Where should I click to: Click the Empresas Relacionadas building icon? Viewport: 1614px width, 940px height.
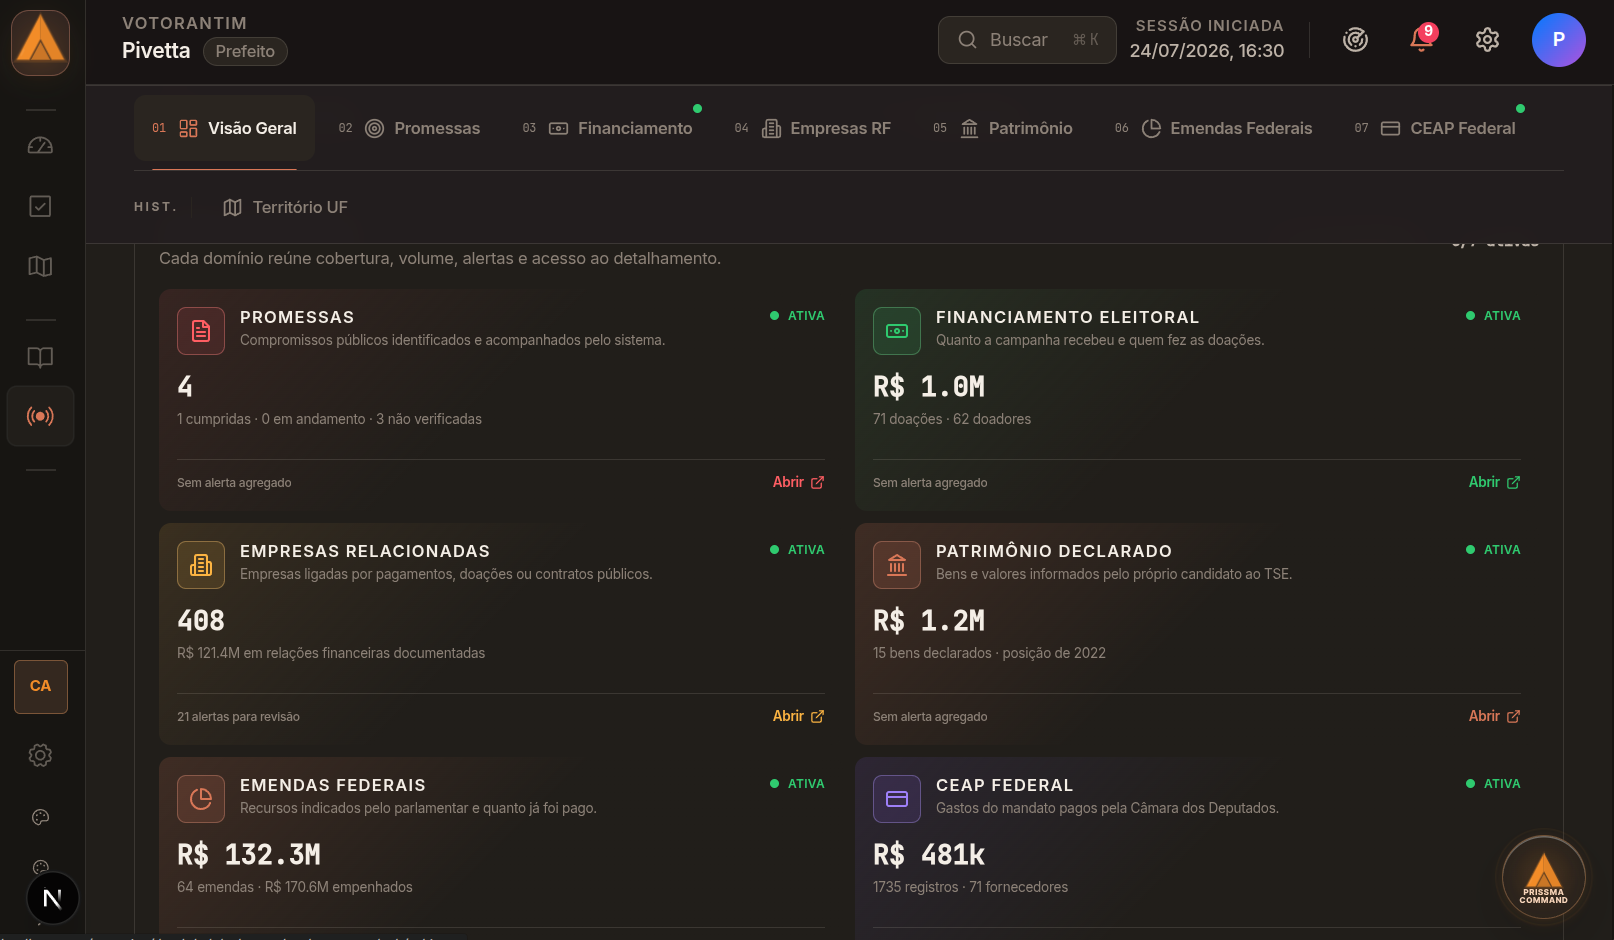[x=201, y=565]
